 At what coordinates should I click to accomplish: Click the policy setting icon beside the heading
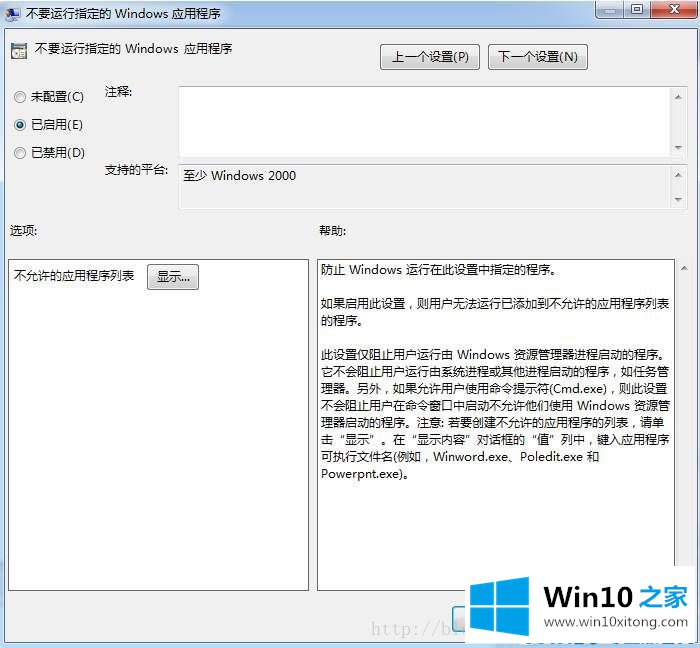(19, 51)
